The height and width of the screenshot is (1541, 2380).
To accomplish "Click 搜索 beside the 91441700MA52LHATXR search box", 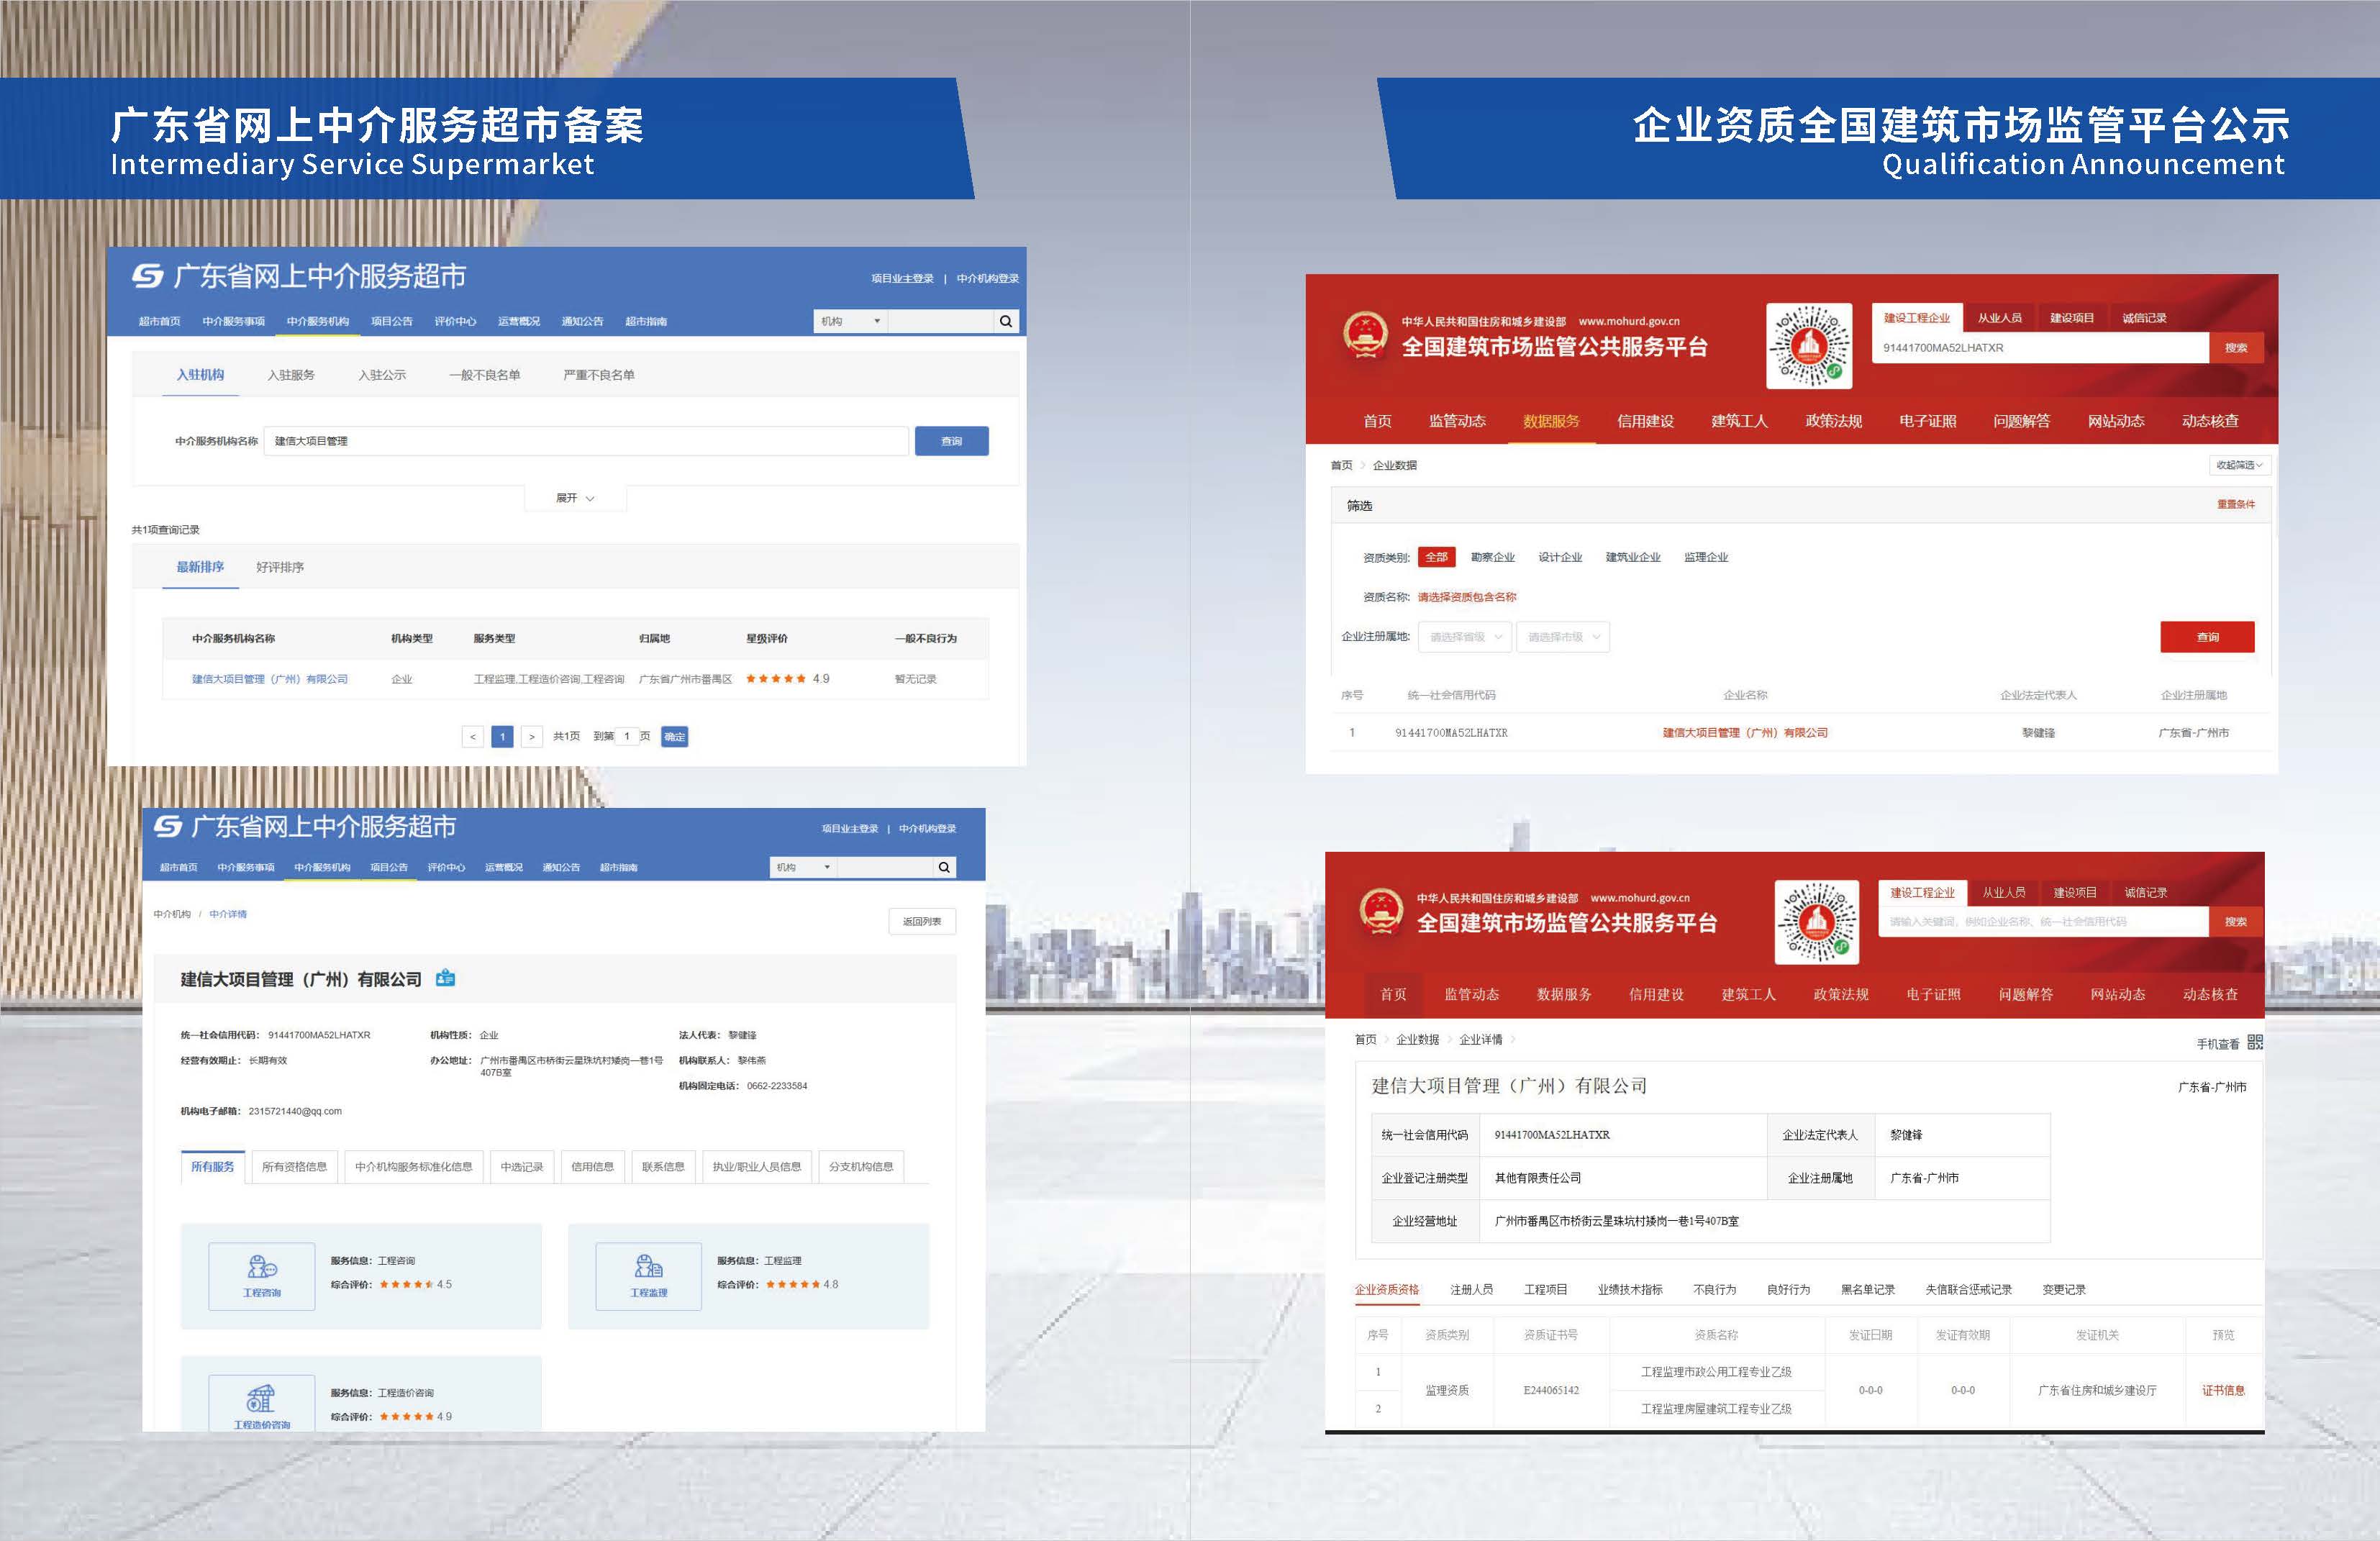I will [x=2236, y=348].
